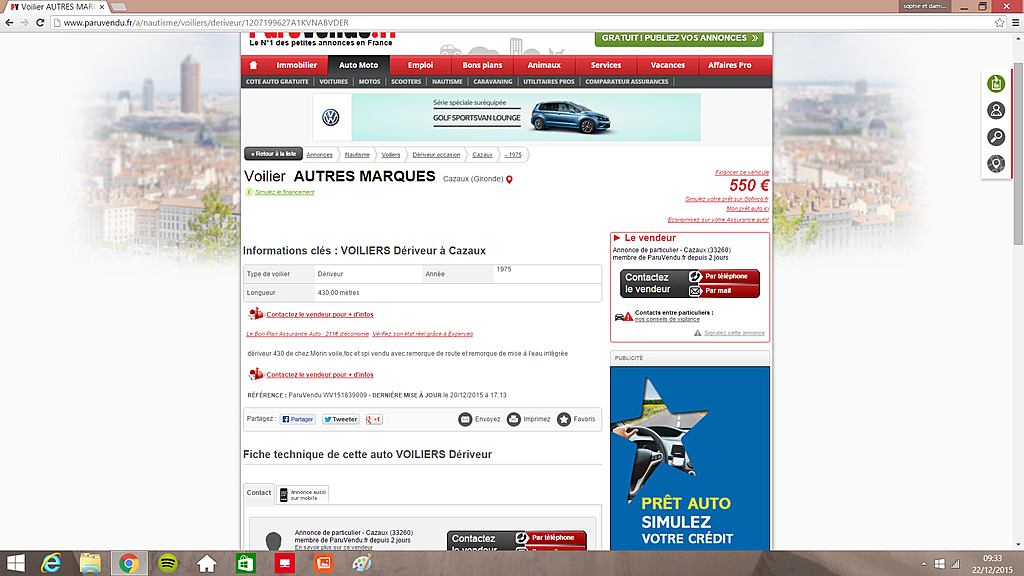Select the Auto Moto tab
1024x576 pixels.
359,65
